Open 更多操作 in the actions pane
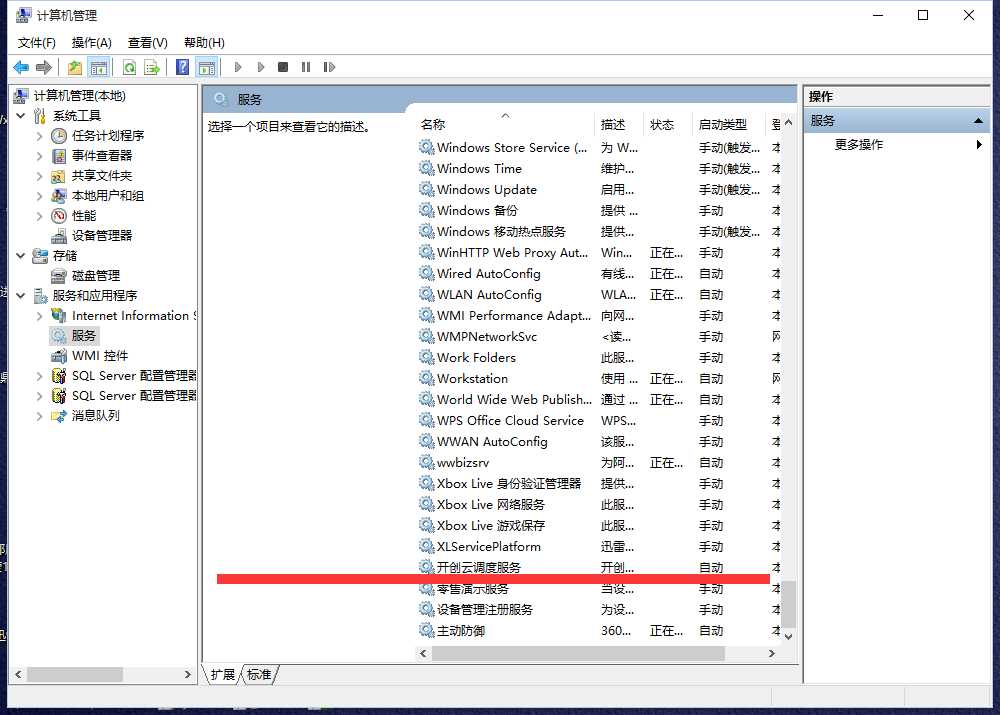 [x=858, y=145]
